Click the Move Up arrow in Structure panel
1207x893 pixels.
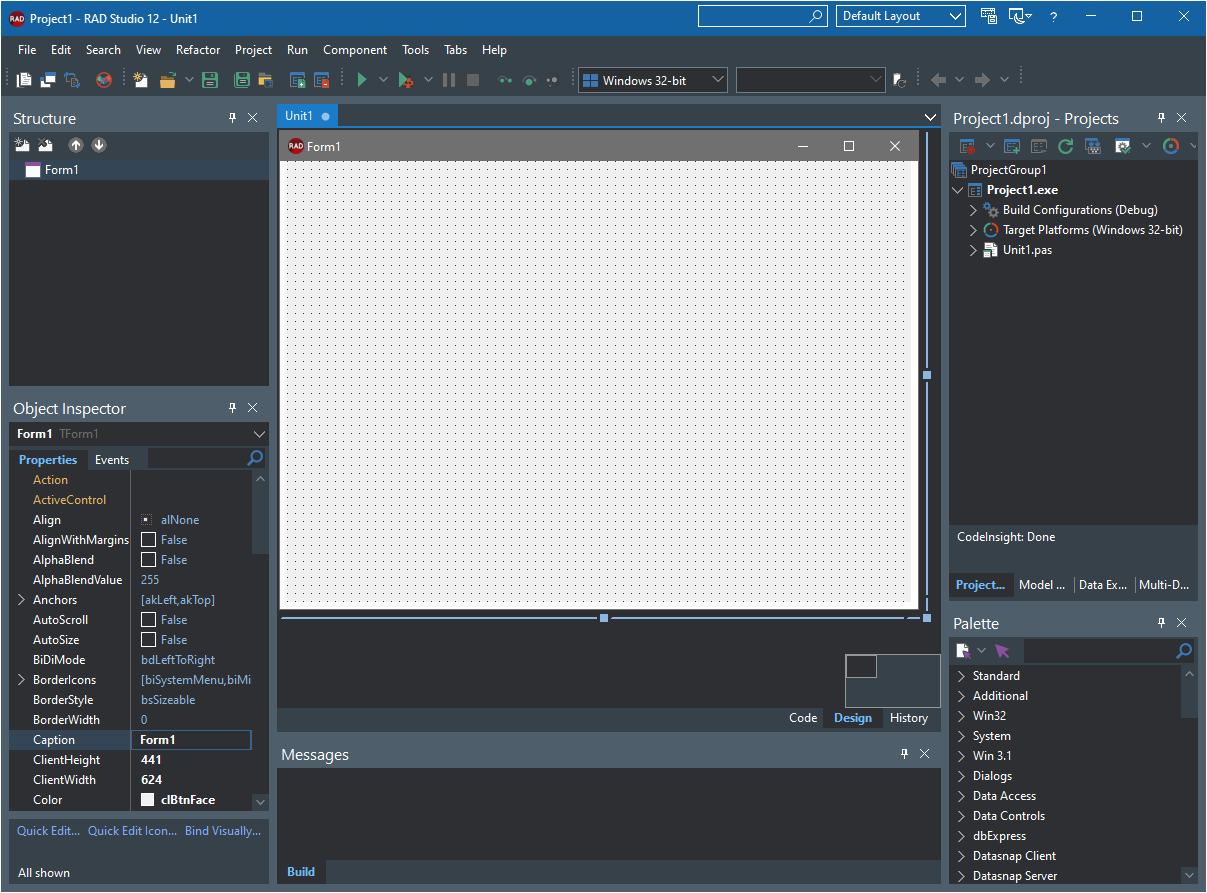click(x=76, y=145)
